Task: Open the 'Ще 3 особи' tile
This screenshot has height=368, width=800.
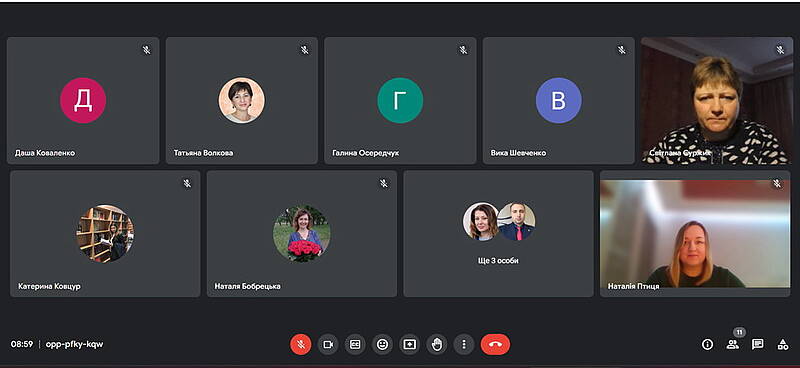Action: point(498,234)
